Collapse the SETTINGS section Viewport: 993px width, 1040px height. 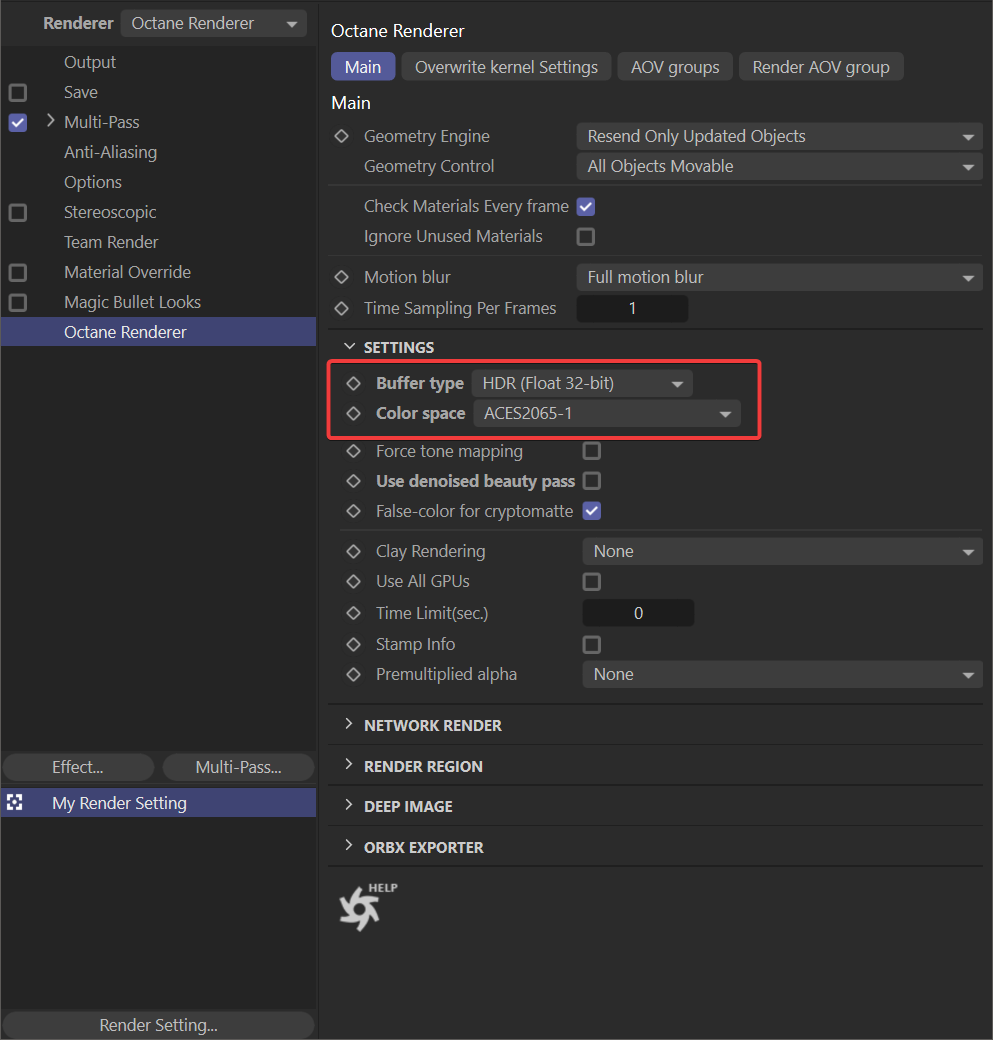[350, 347]
